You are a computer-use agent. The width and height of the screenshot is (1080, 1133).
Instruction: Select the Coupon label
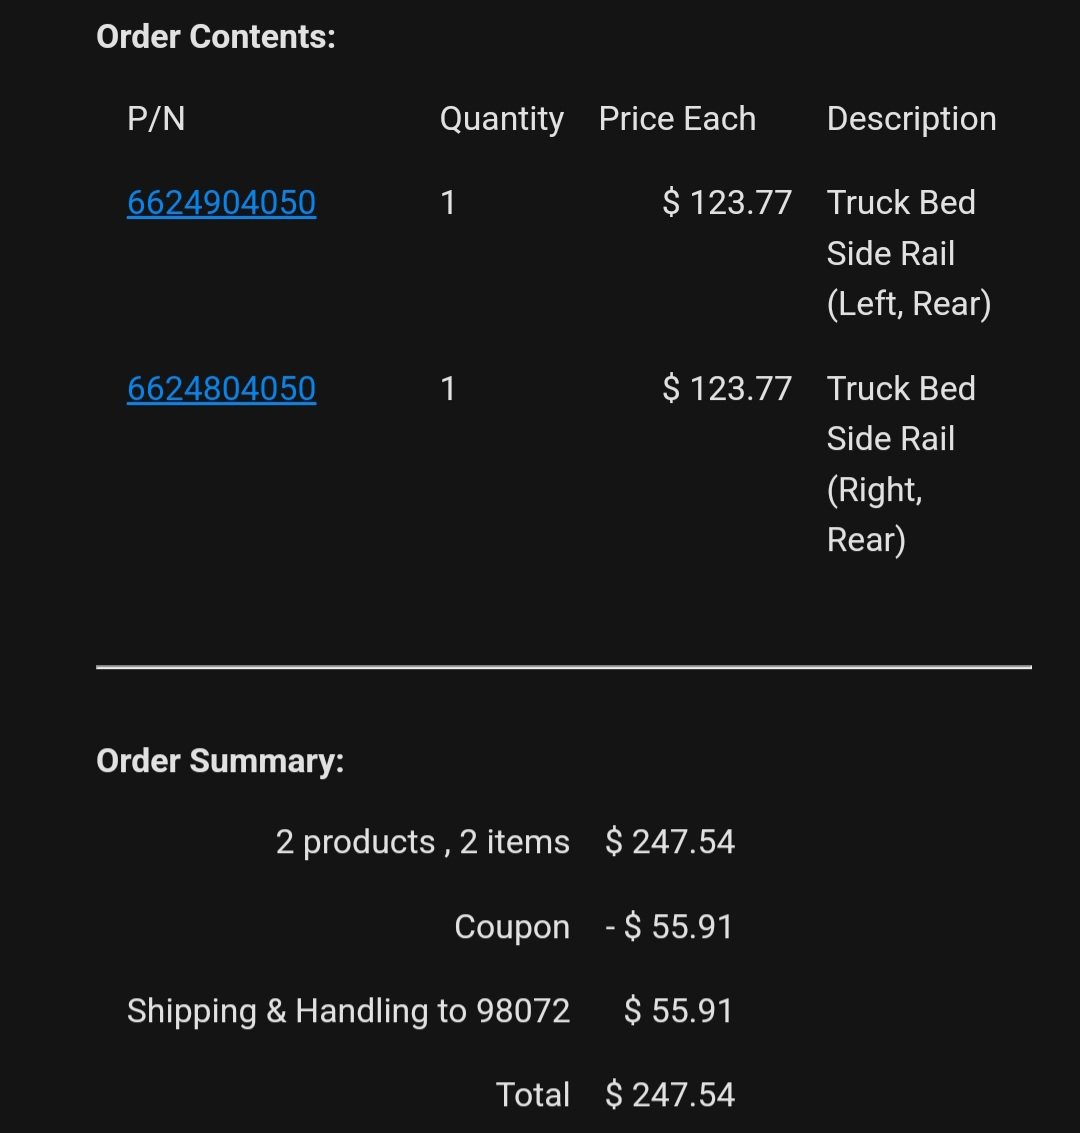(512, 927)
